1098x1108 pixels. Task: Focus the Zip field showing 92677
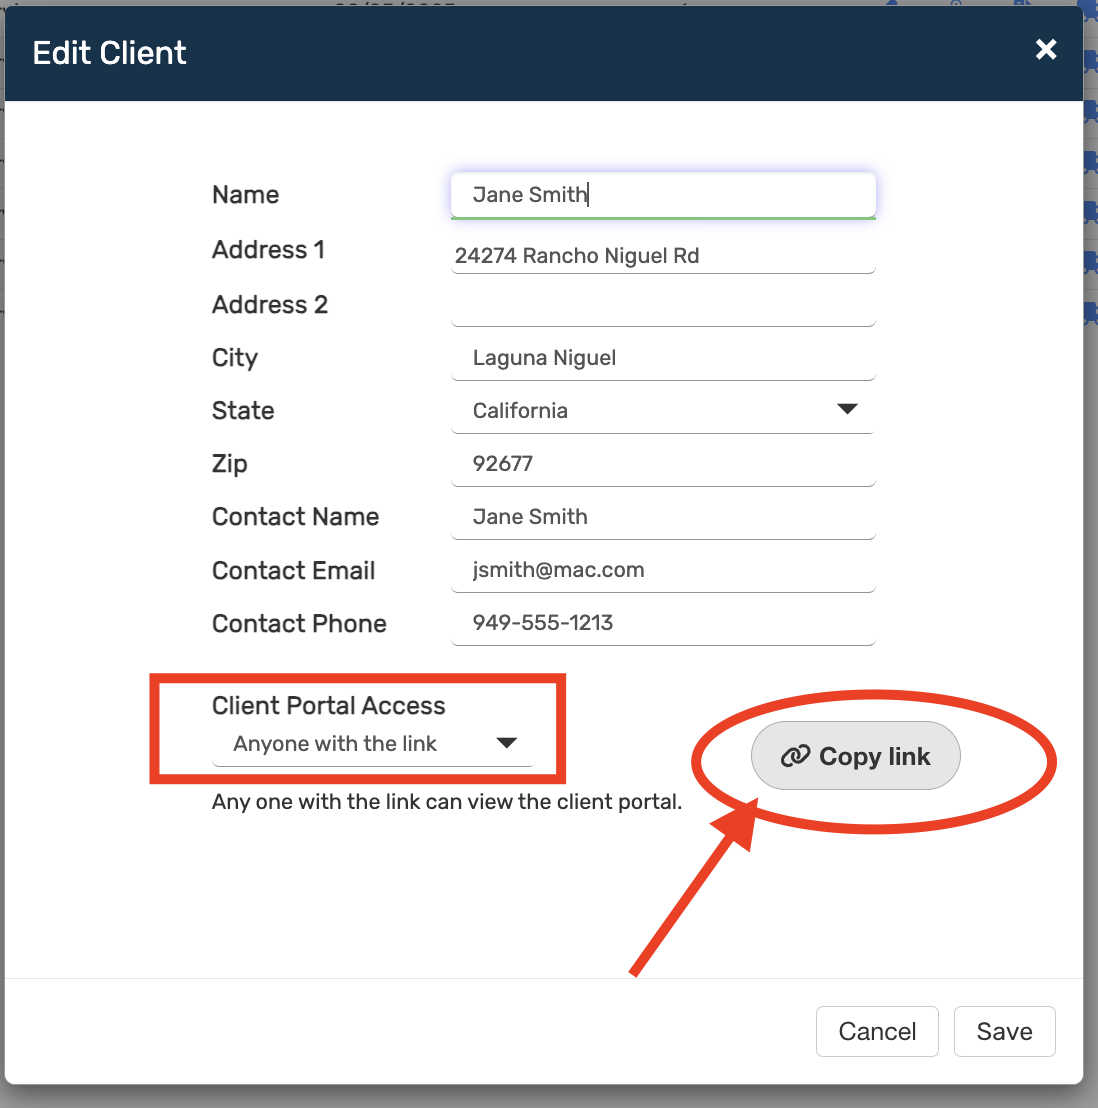pos(663,464)
